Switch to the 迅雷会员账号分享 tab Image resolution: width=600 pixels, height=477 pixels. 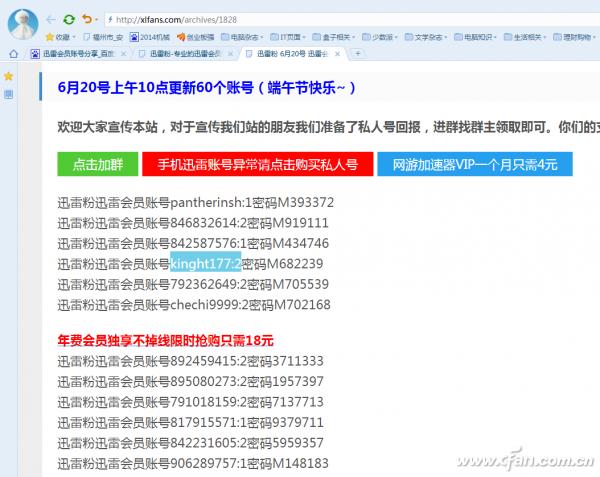coord(78,54)
